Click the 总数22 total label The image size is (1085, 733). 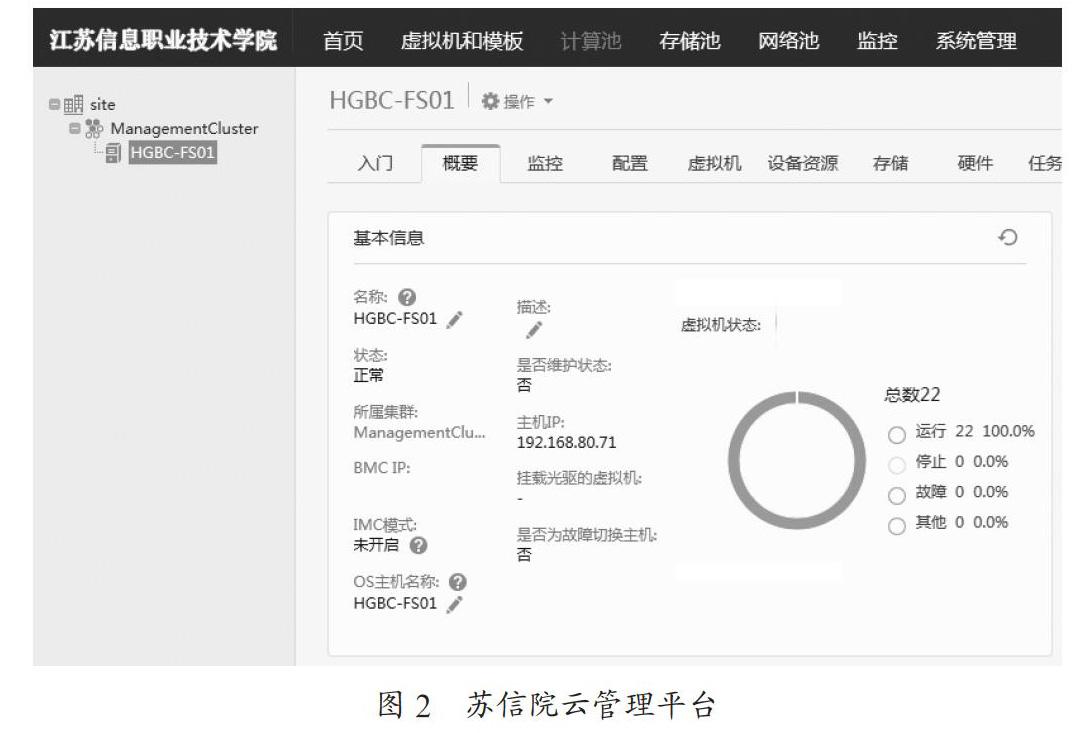[x=912, y=395]
